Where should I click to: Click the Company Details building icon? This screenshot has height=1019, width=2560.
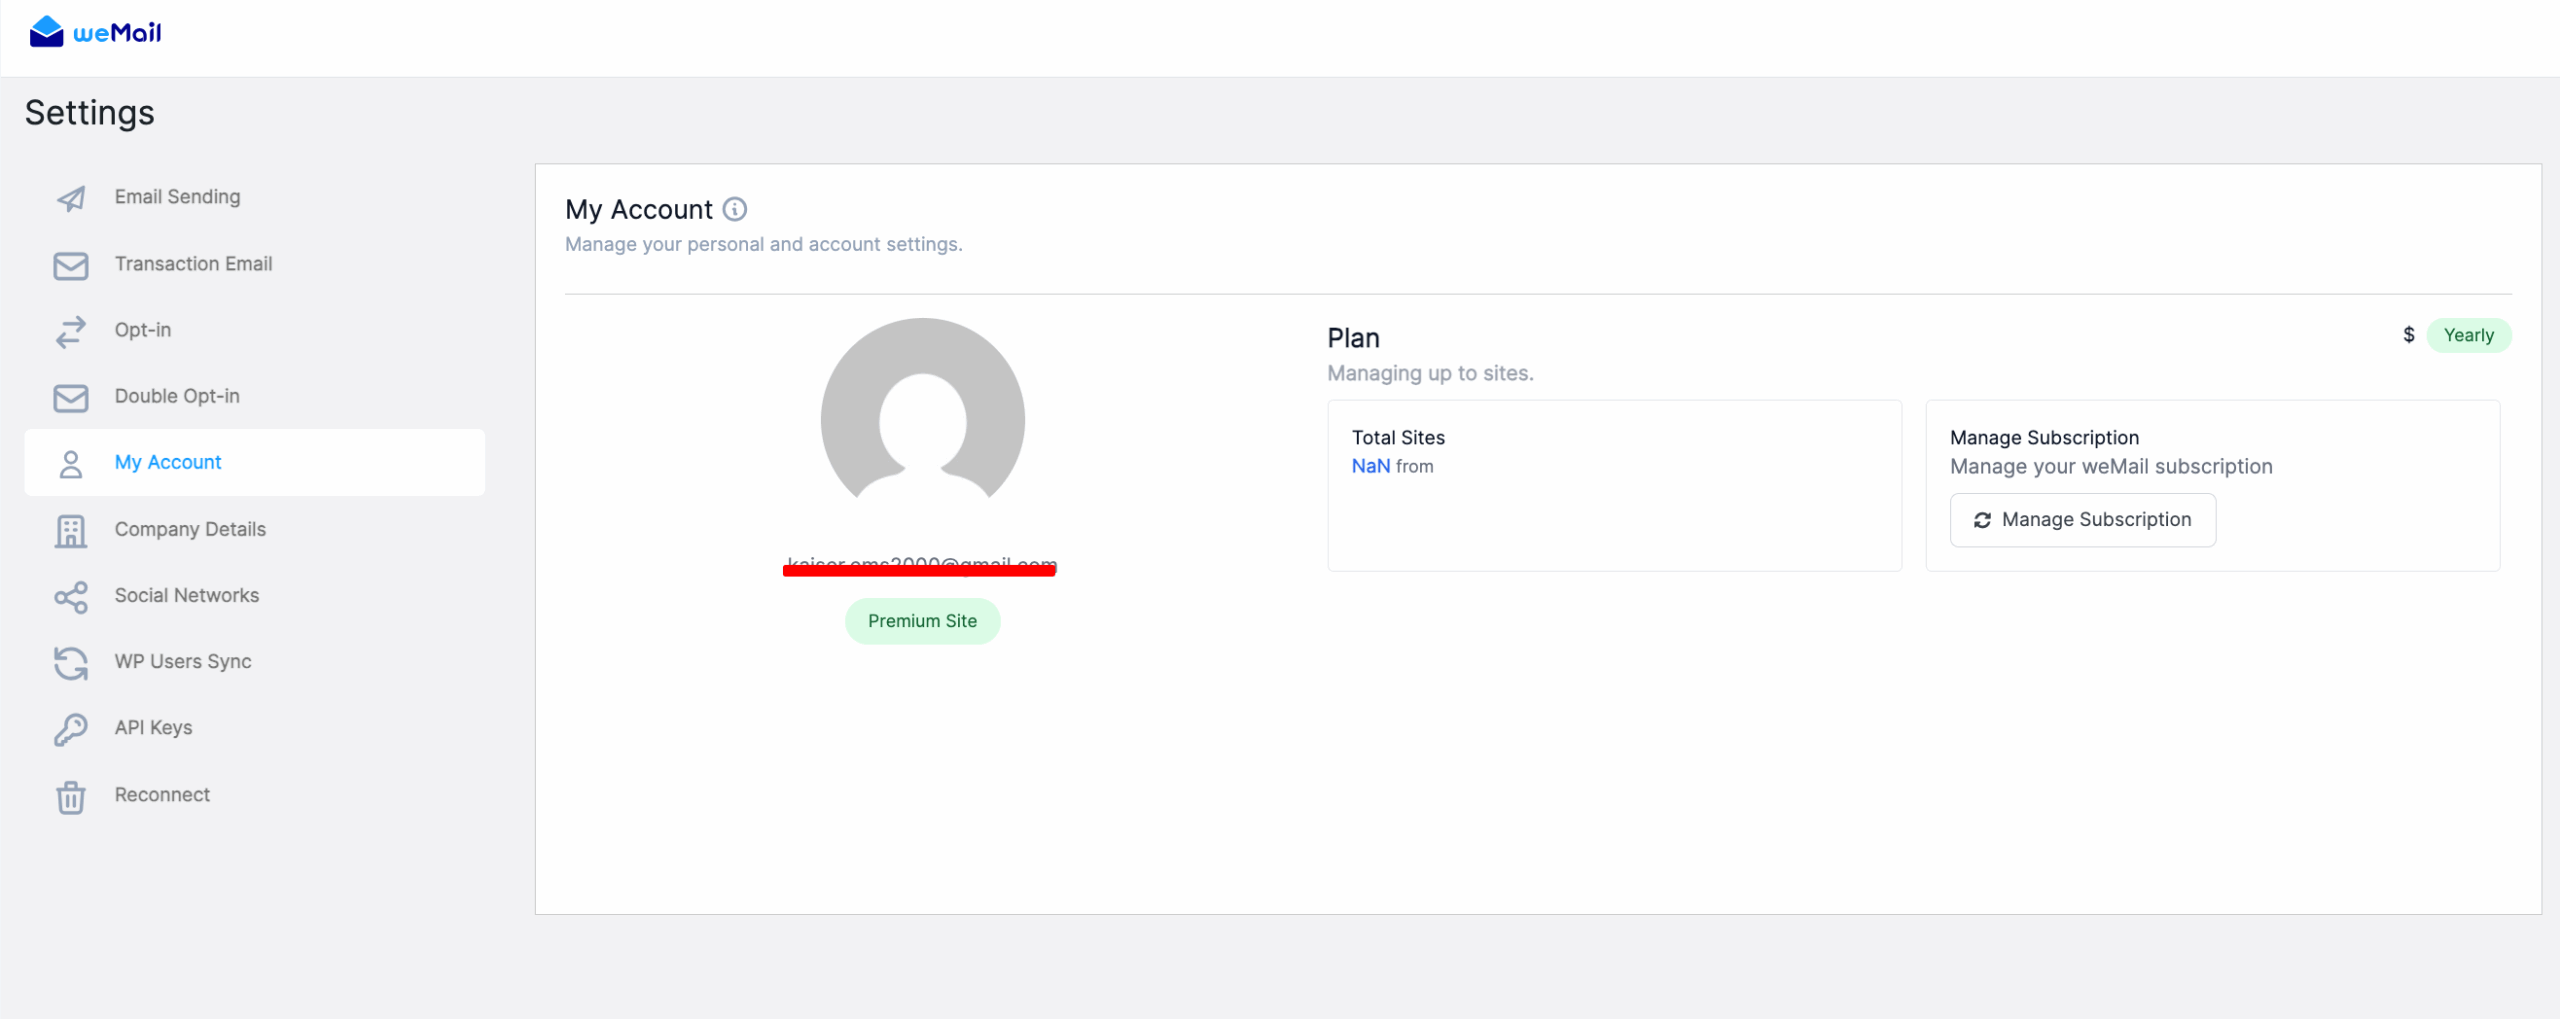[71, 530]
